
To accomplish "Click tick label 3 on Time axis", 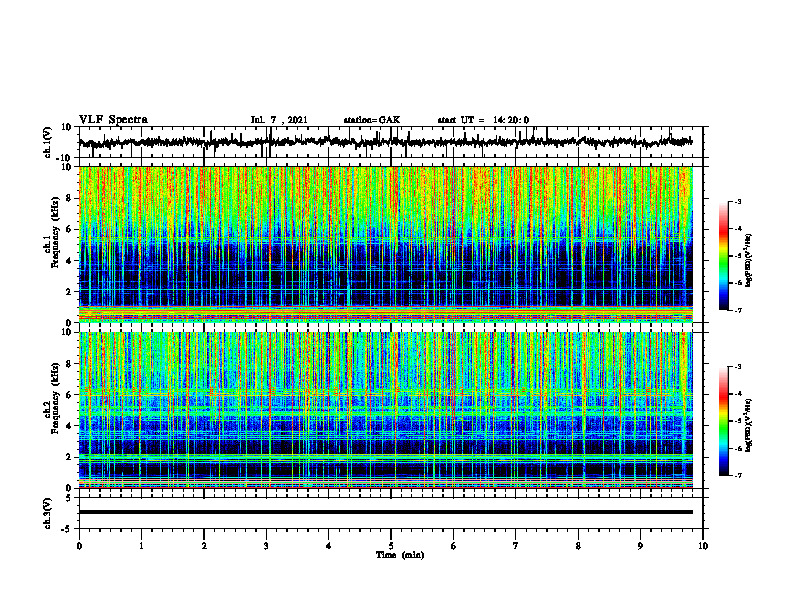I will [x=266, y=546].
